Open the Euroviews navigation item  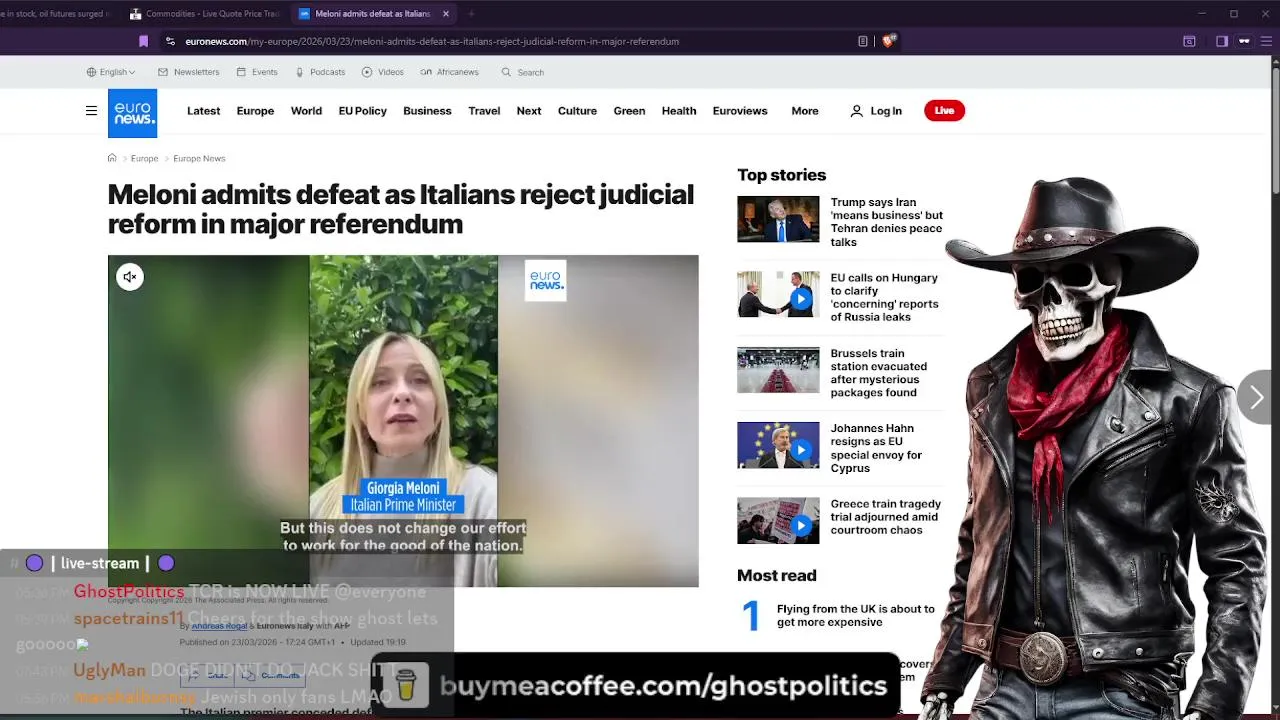(740, 111)
